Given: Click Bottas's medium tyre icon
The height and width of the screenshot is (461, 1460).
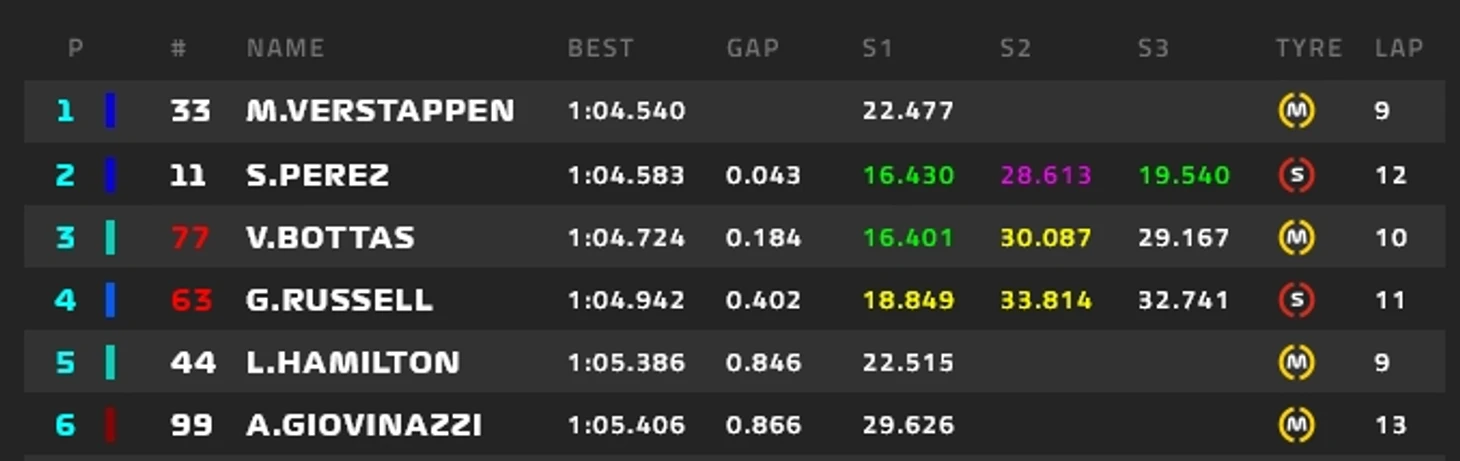Looking at the screenshot, I should coord(1297,238).
